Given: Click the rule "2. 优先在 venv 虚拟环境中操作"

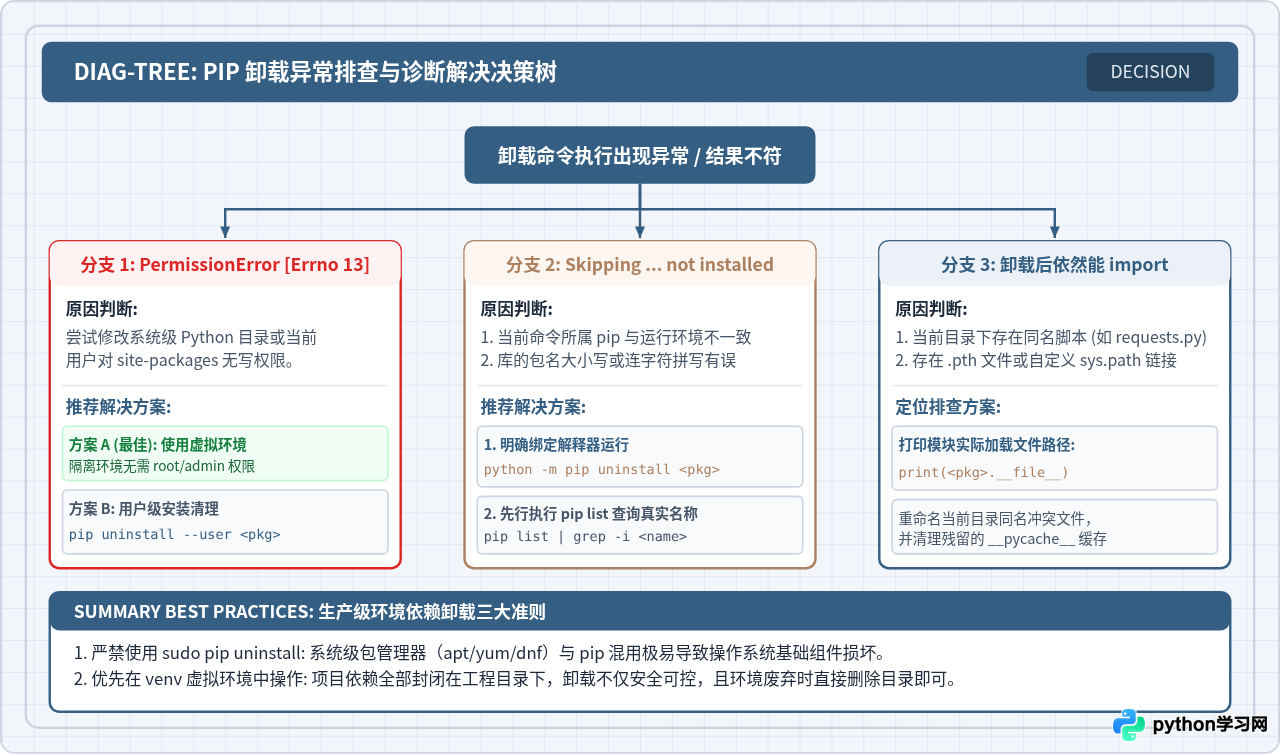Looking at the screenshot, I should pos(189,680).
